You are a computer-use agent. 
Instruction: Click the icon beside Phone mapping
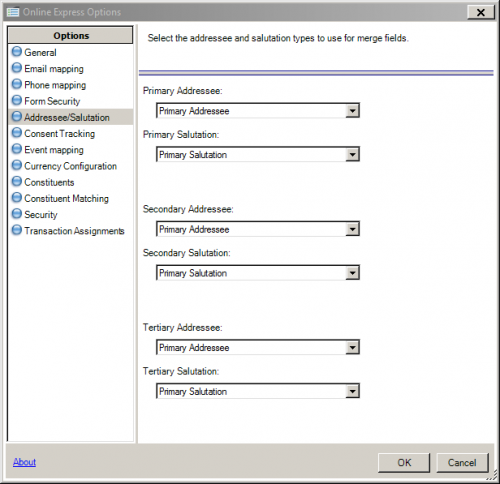[17, 84]
